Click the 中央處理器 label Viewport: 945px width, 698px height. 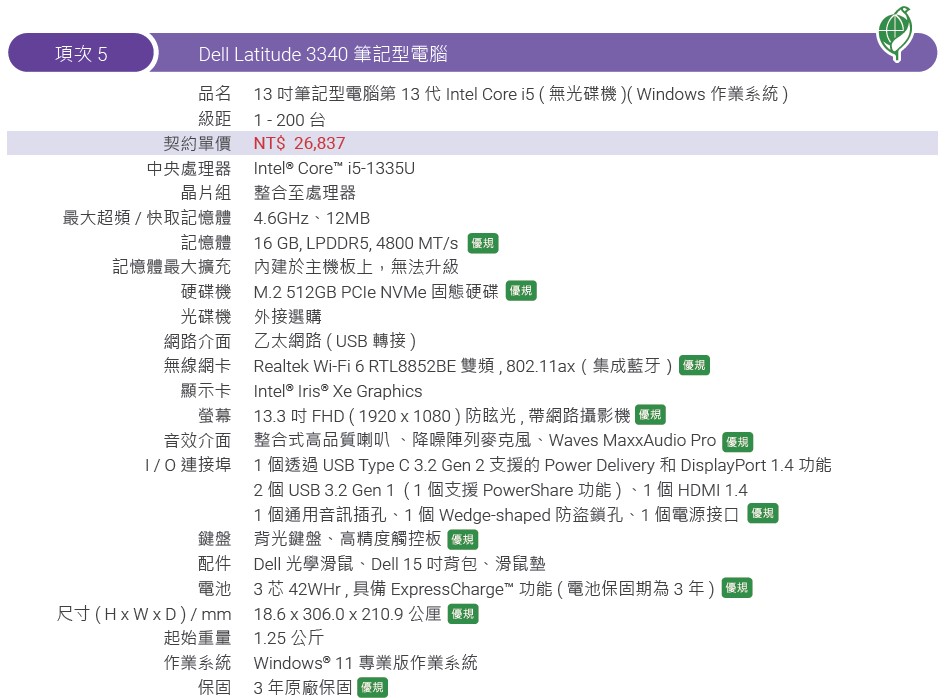coord(189,168)
